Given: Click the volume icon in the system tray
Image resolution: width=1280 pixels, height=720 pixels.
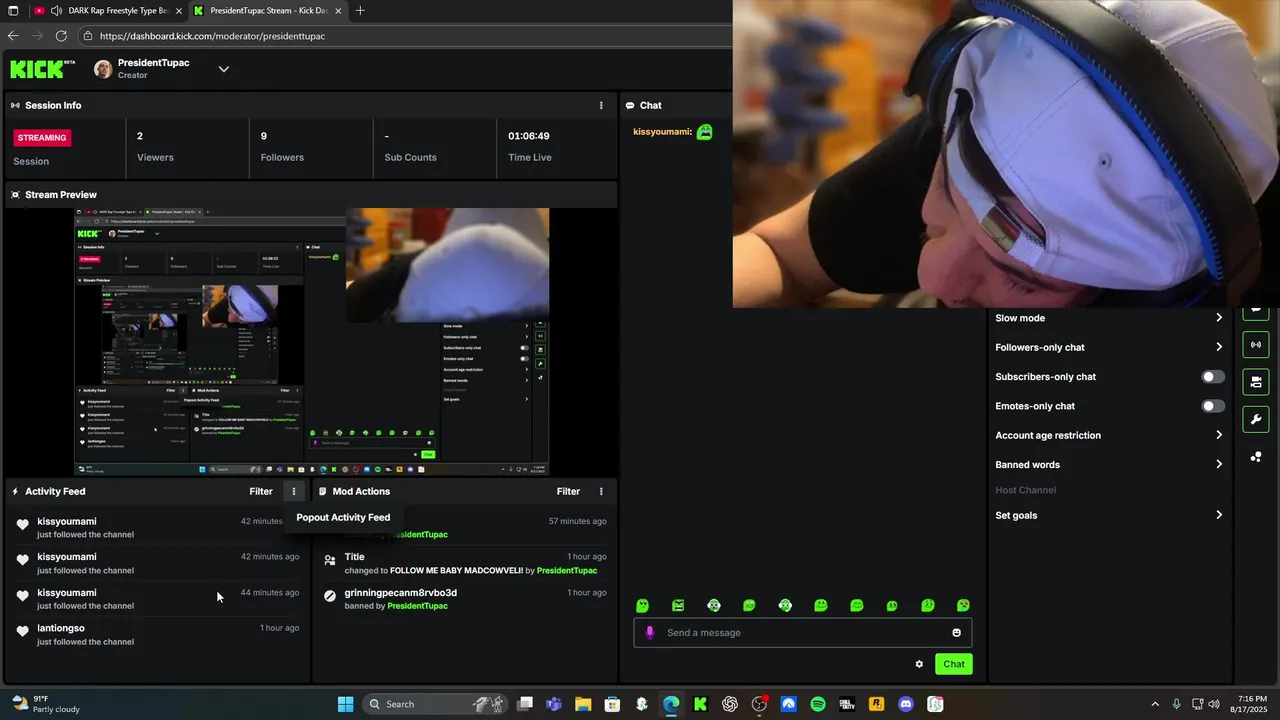Looking at the screenshot, I should pyautogui.click(x=1215, y=704).
